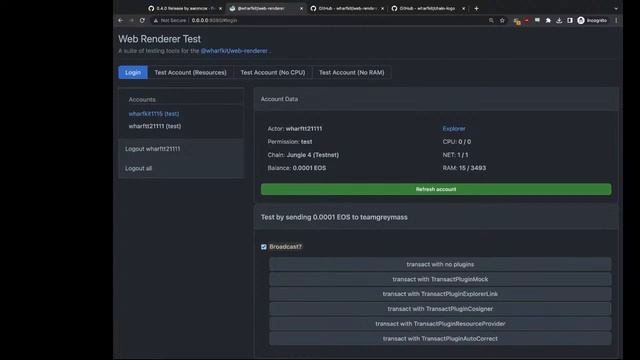Reload the page with the refresh icon
The image size is (640, 360).
tap(142, 20)
